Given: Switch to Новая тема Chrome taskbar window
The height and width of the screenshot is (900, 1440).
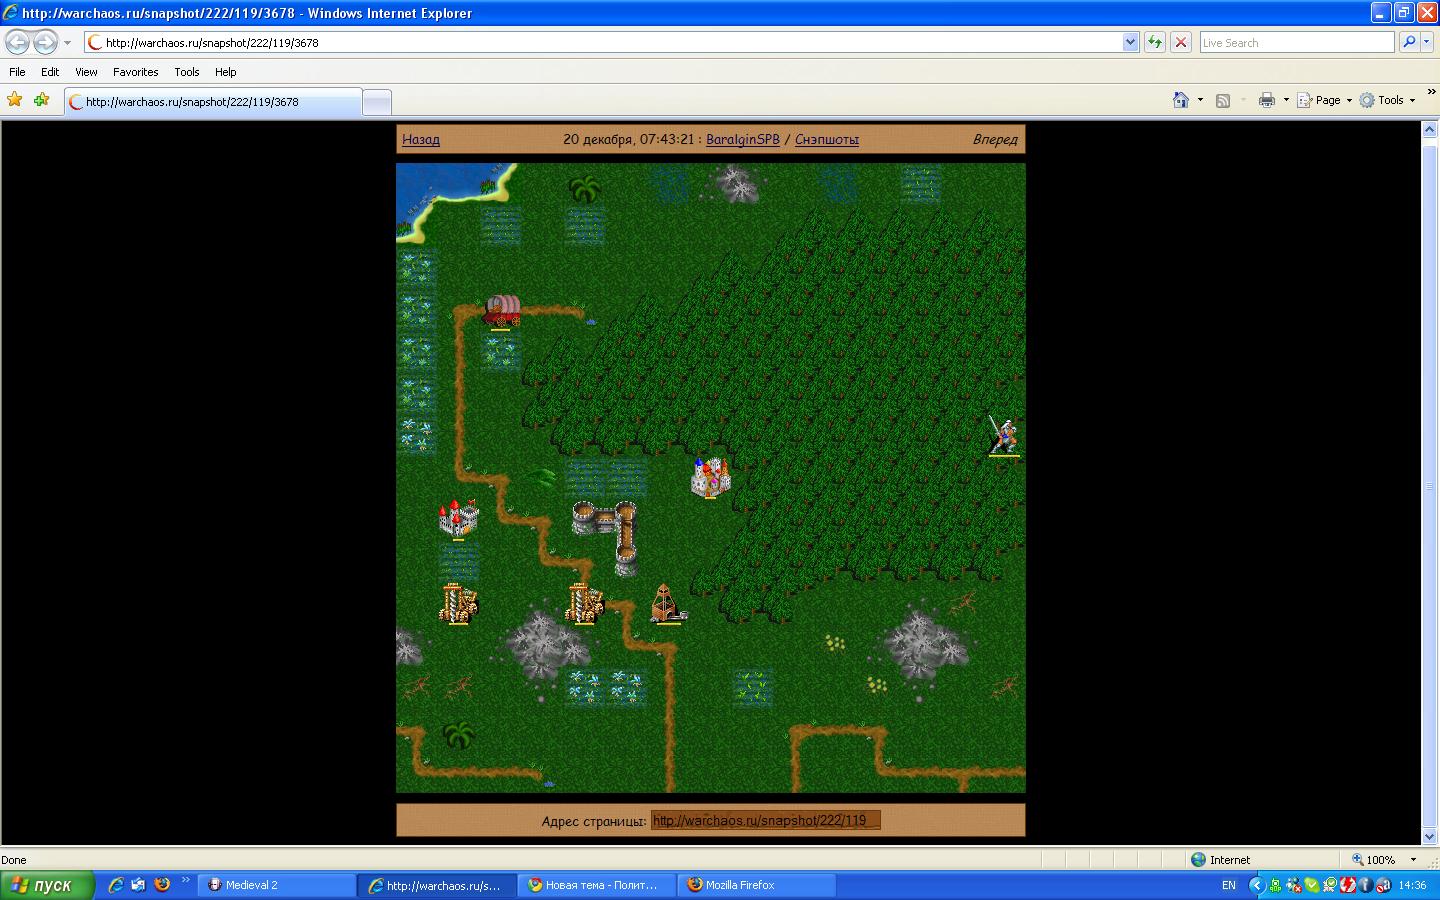Looking at the screenshot, I should coord(596,885).
